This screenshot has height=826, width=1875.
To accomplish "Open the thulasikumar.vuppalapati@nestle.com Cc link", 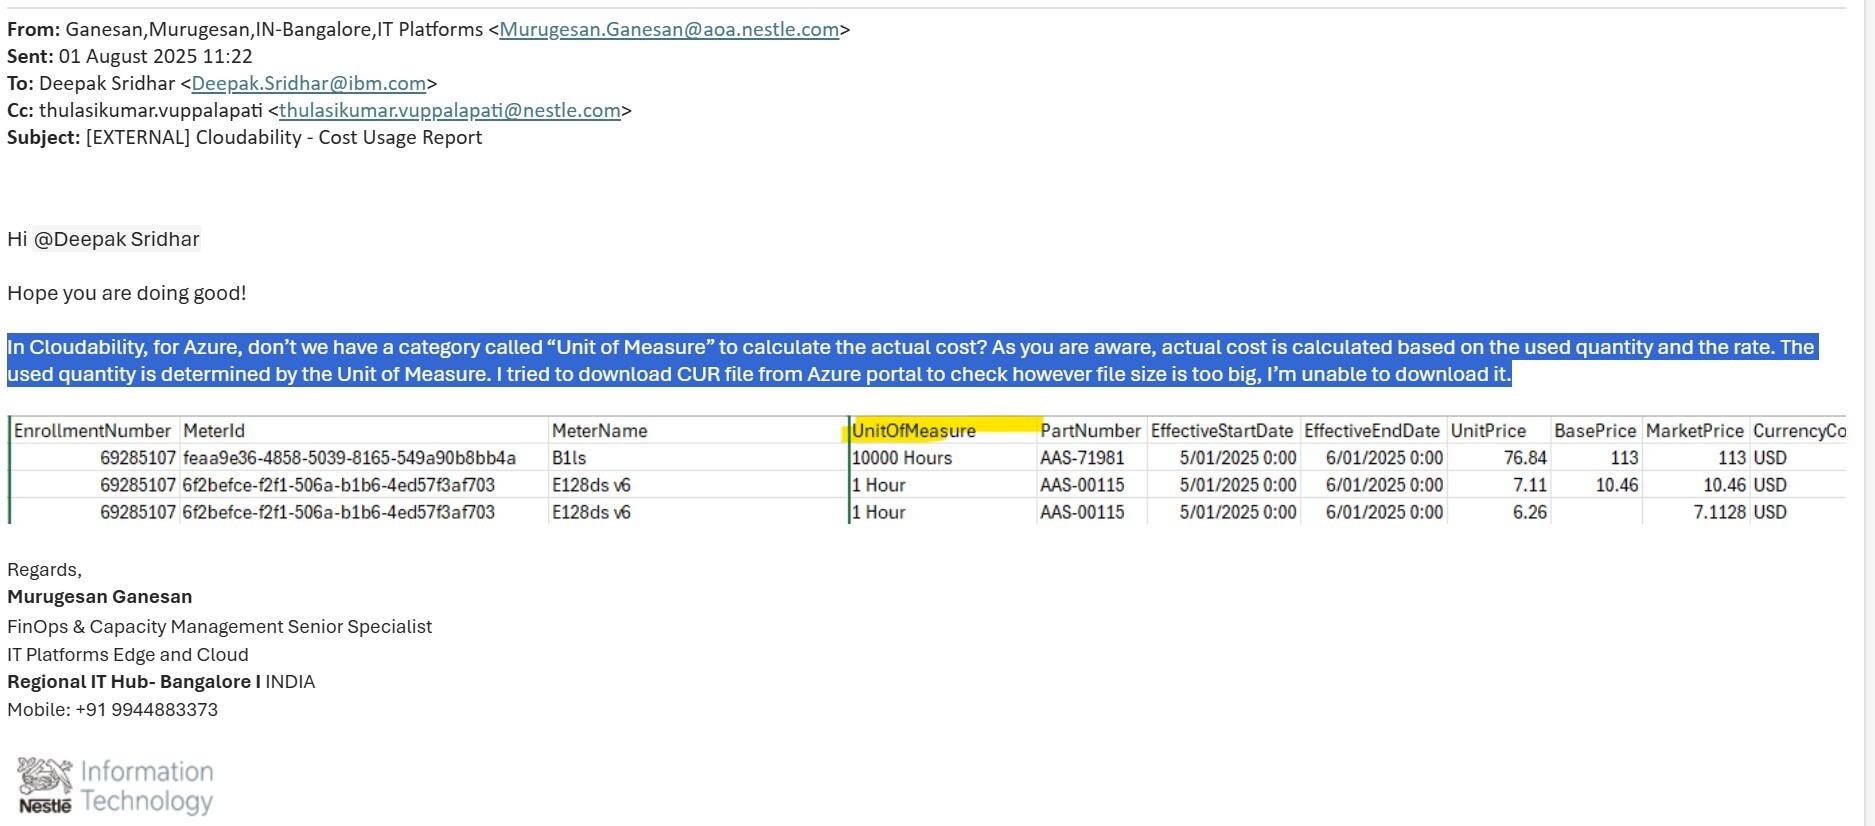I will coord(449,111).
